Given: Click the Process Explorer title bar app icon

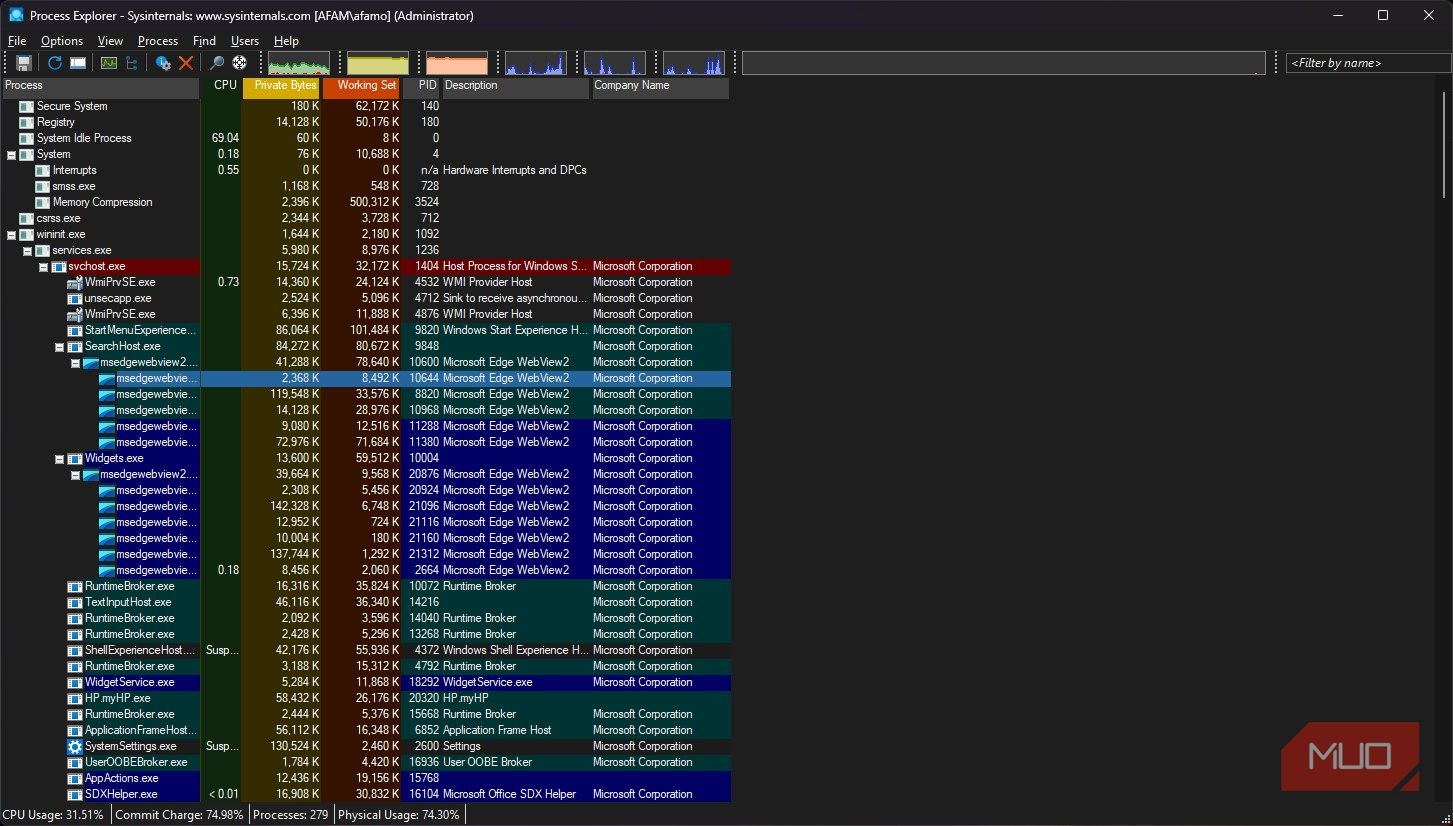Looking at the screenshot, I should (x=16, y=15).
